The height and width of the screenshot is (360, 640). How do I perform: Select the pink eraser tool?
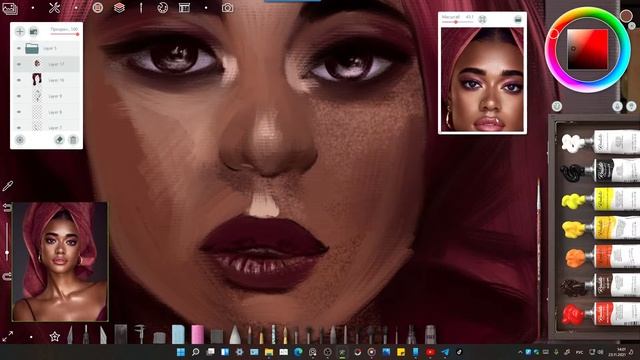198,334
